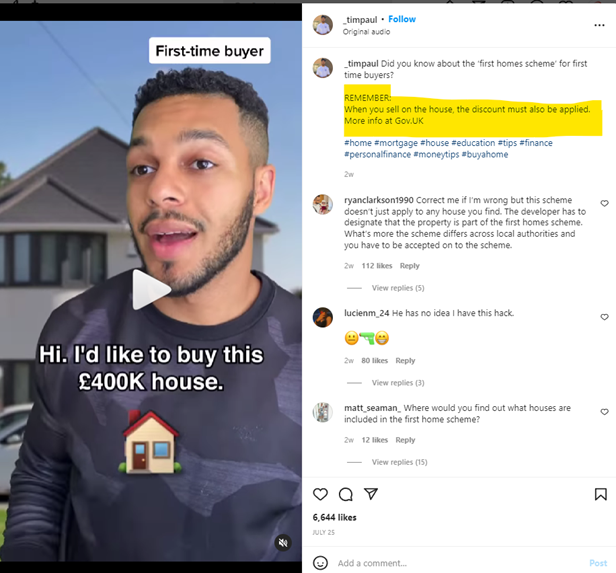
Task: Open the #personalfinance hashtag
Action: click(x=377, y=154)
